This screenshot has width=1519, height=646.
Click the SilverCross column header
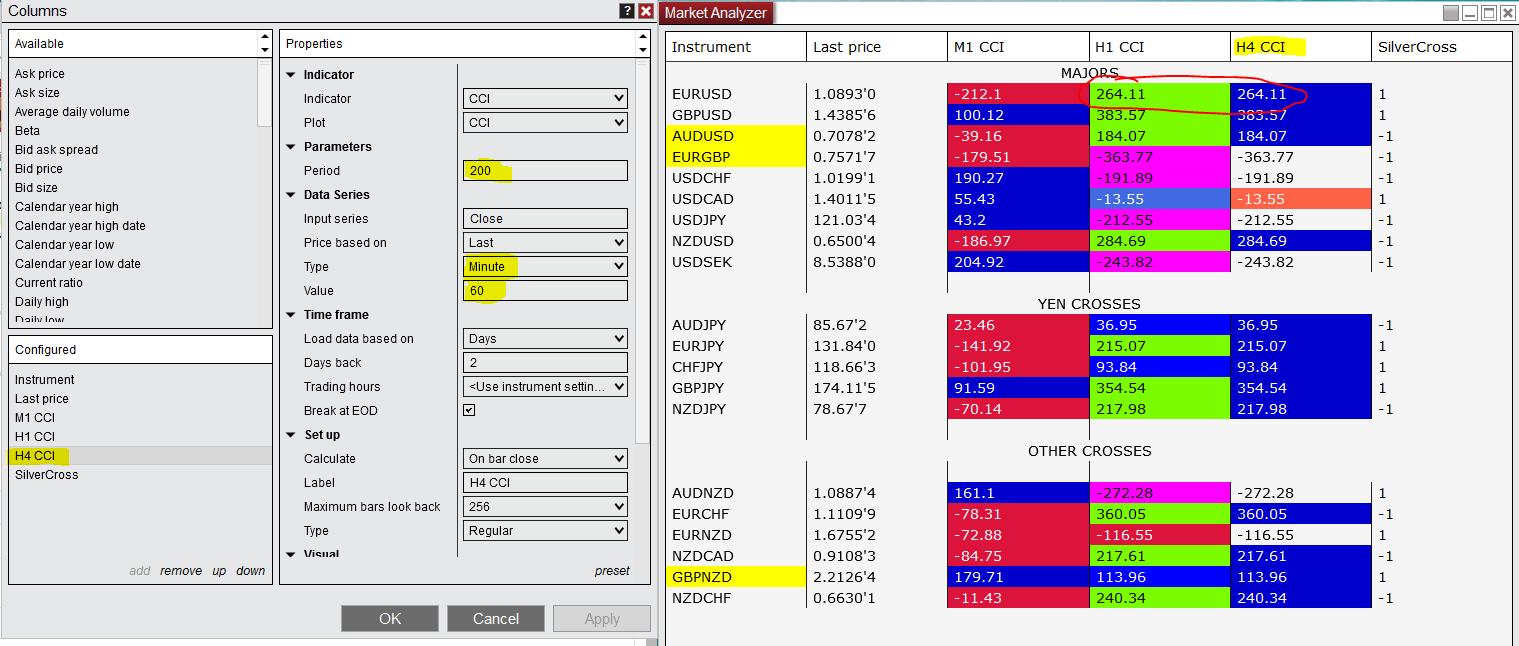point(1441,47)
